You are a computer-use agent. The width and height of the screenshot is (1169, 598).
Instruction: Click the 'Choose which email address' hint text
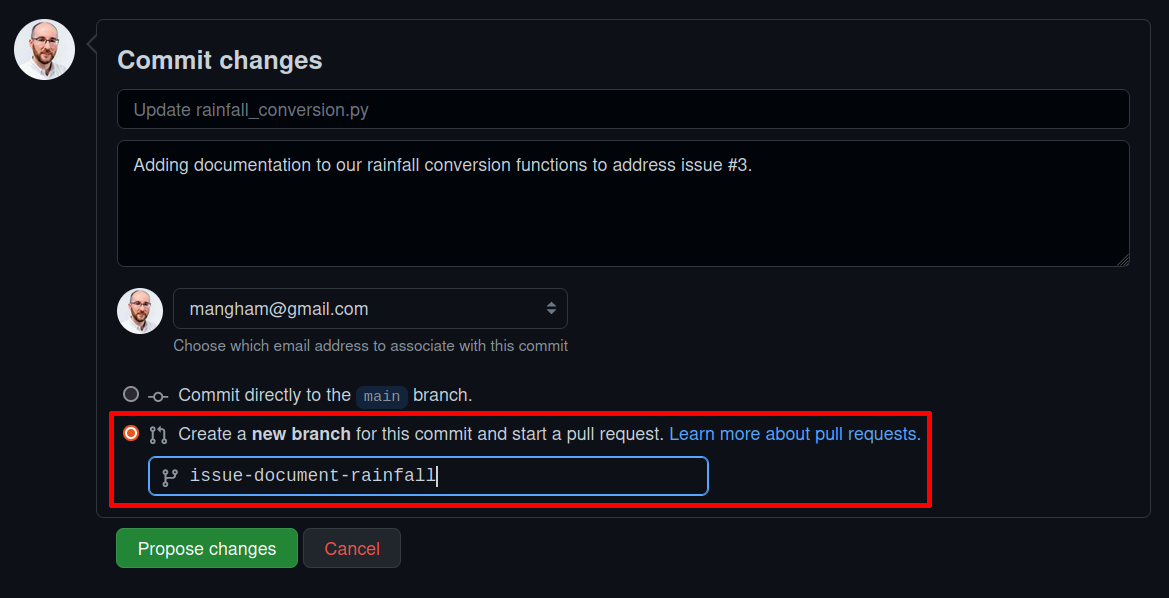tap(370, 346)
